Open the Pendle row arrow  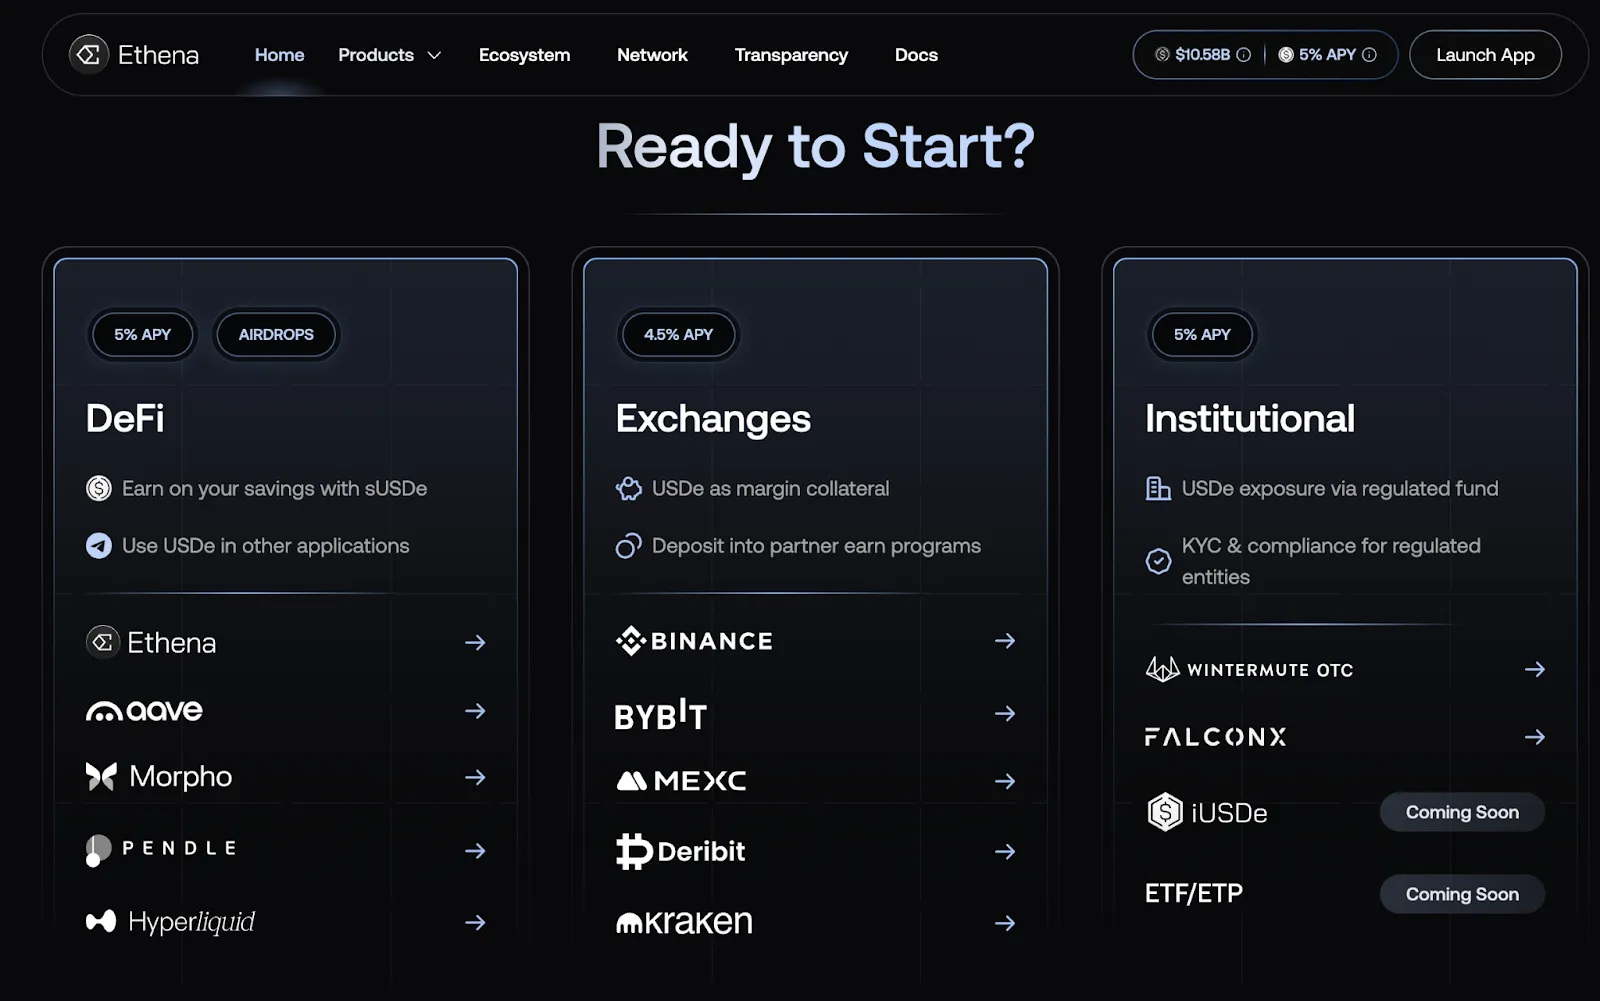click(475, 851)
